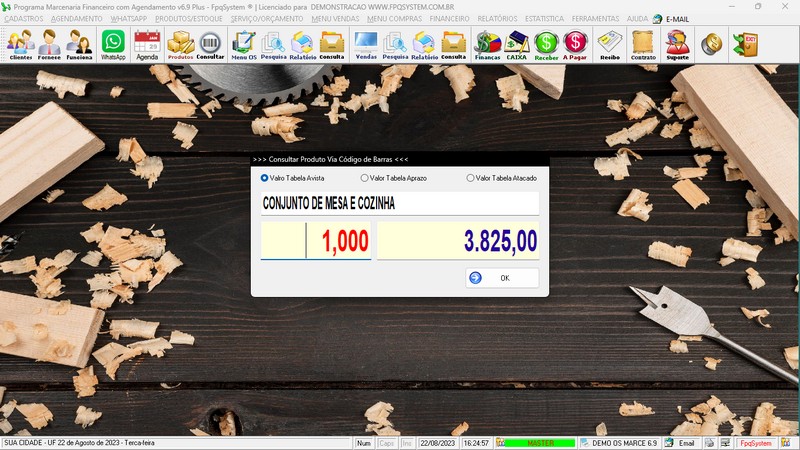This screenshot has height=450, width=800.
Task: Click the Caps indicator in status bar
Action: [386, 443]
